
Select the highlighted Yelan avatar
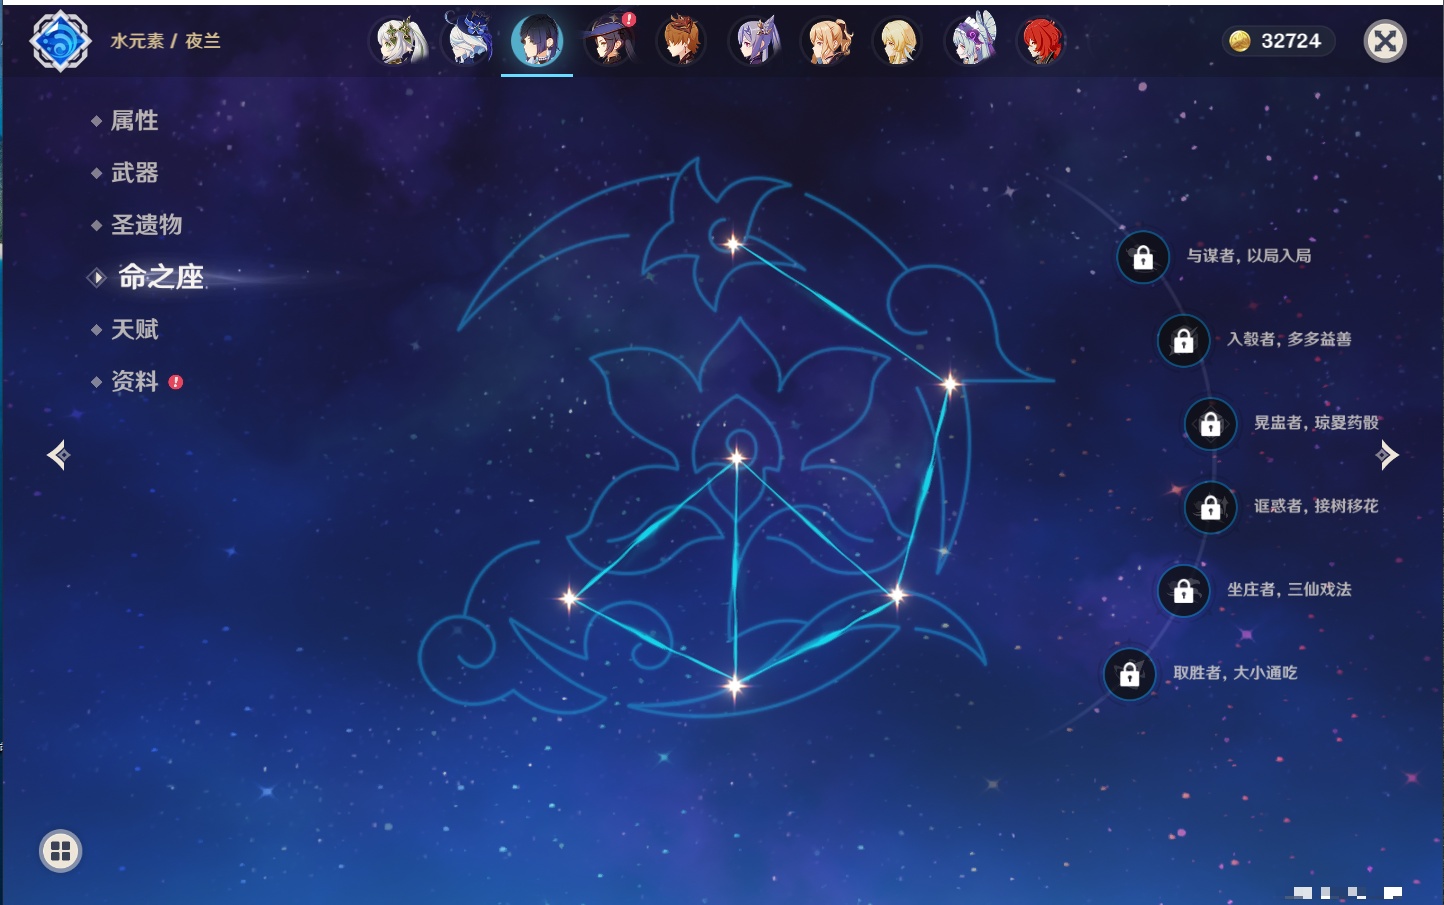pyautogui.click(x=537, y=41)
